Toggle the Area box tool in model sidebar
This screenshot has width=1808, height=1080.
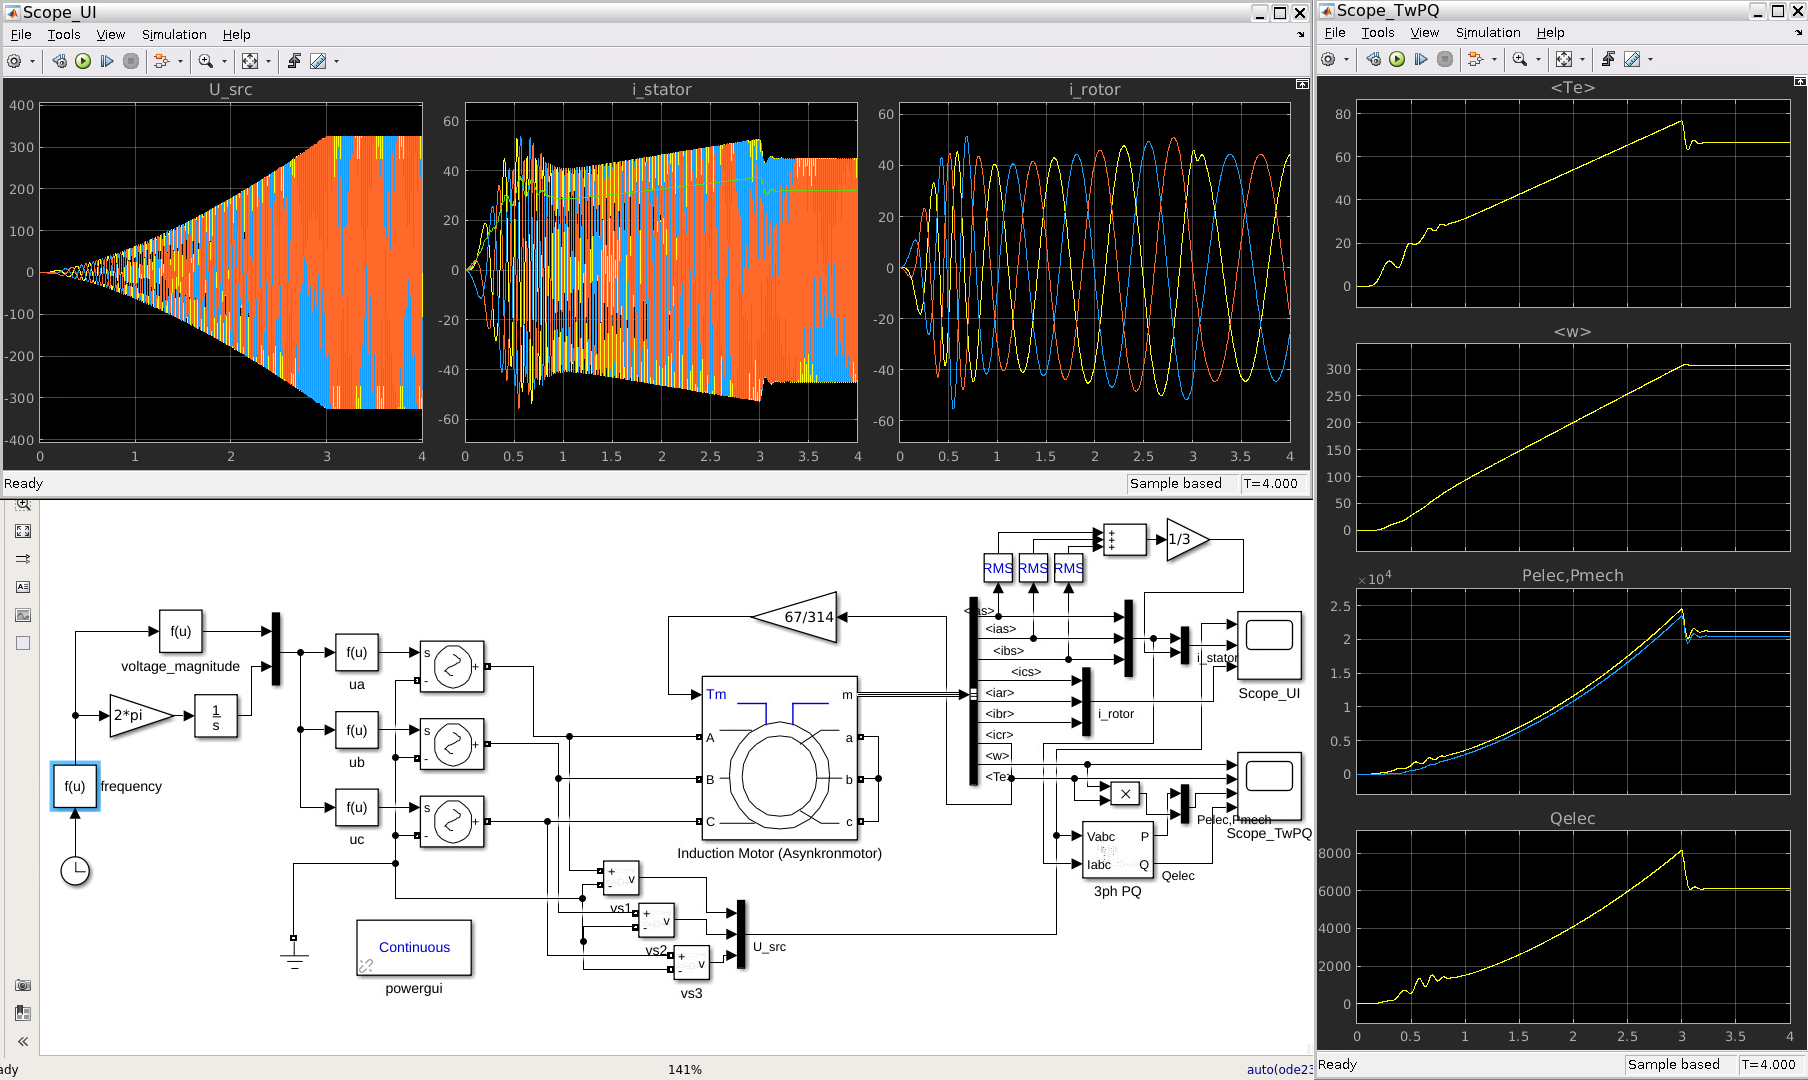(x=23, y=643)
